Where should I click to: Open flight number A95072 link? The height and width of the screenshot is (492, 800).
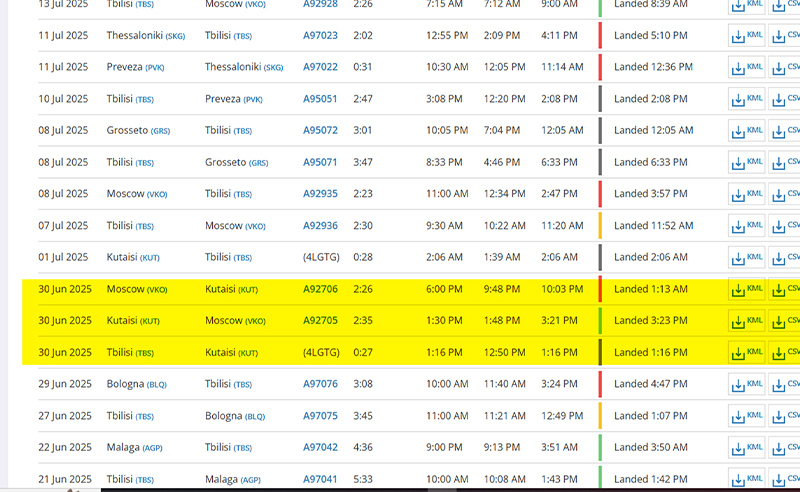coord(320,131)
